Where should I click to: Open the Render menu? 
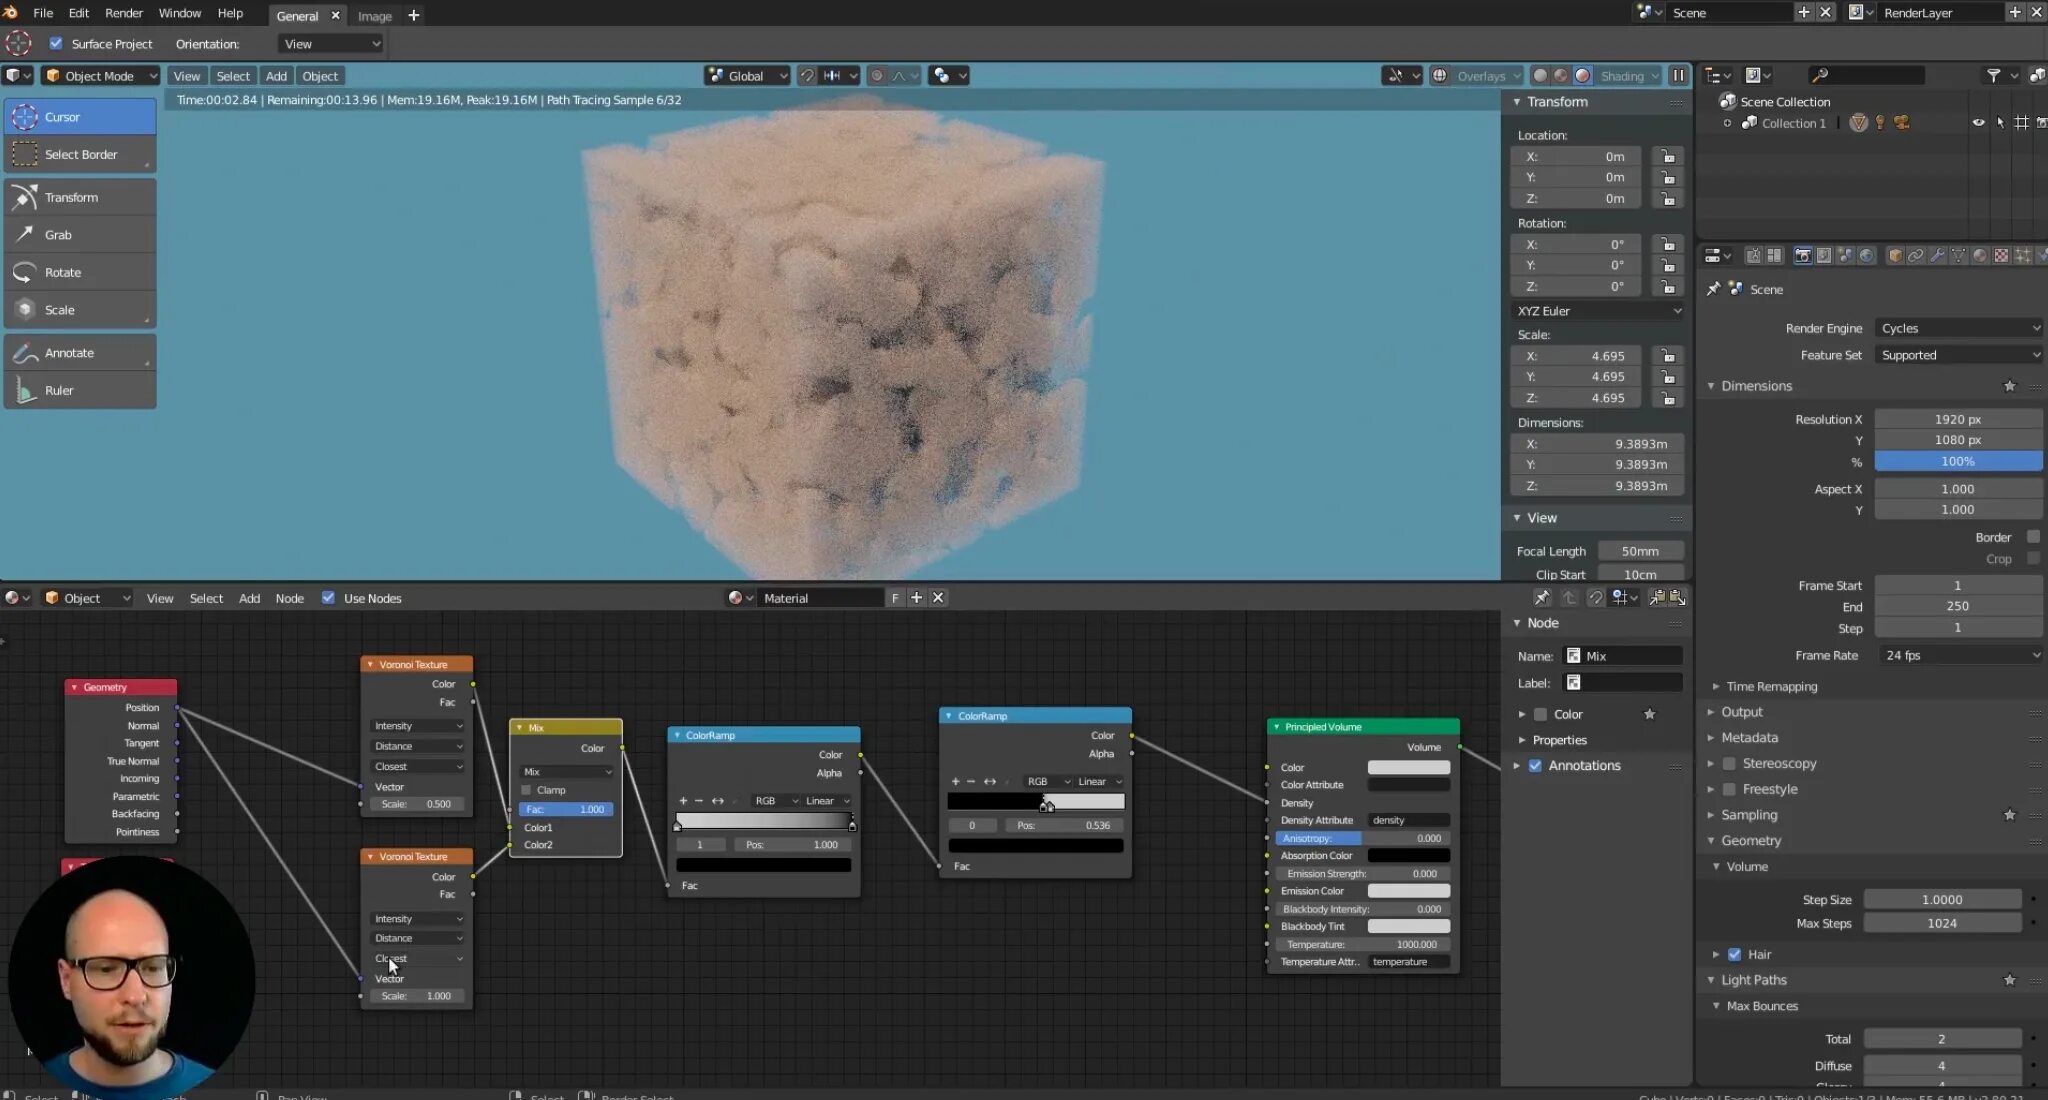(x=124, y=13)
